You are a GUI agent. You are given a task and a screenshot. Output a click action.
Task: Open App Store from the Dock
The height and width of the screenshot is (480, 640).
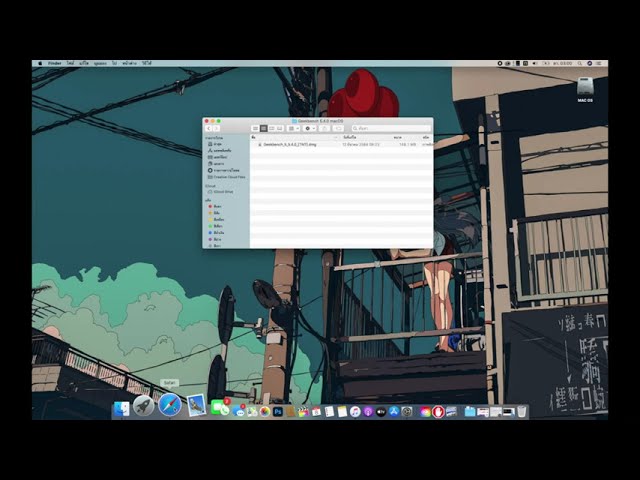tap(394, 412)
